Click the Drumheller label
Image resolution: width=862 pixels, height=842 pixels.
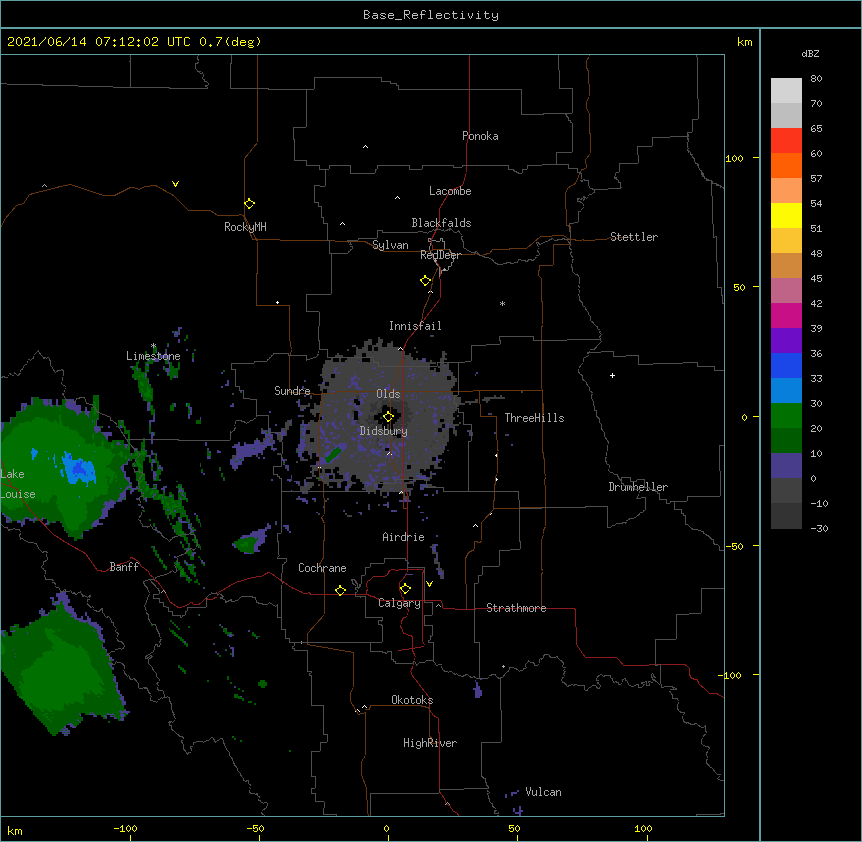(x=638, y=487)
